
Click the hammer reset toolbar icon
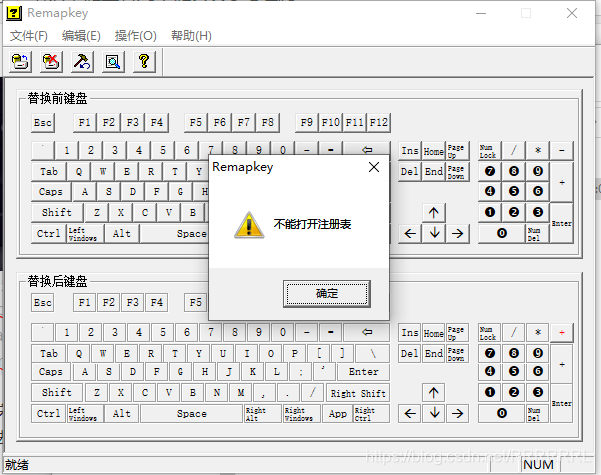click(82, 61)
